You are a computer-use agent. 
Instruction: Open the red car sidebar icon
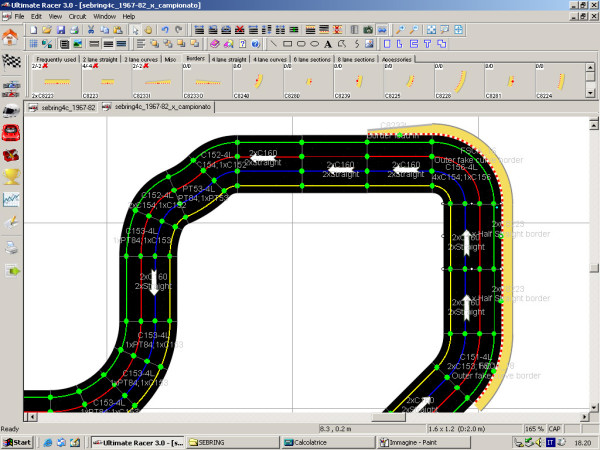(x=12, y=132)
